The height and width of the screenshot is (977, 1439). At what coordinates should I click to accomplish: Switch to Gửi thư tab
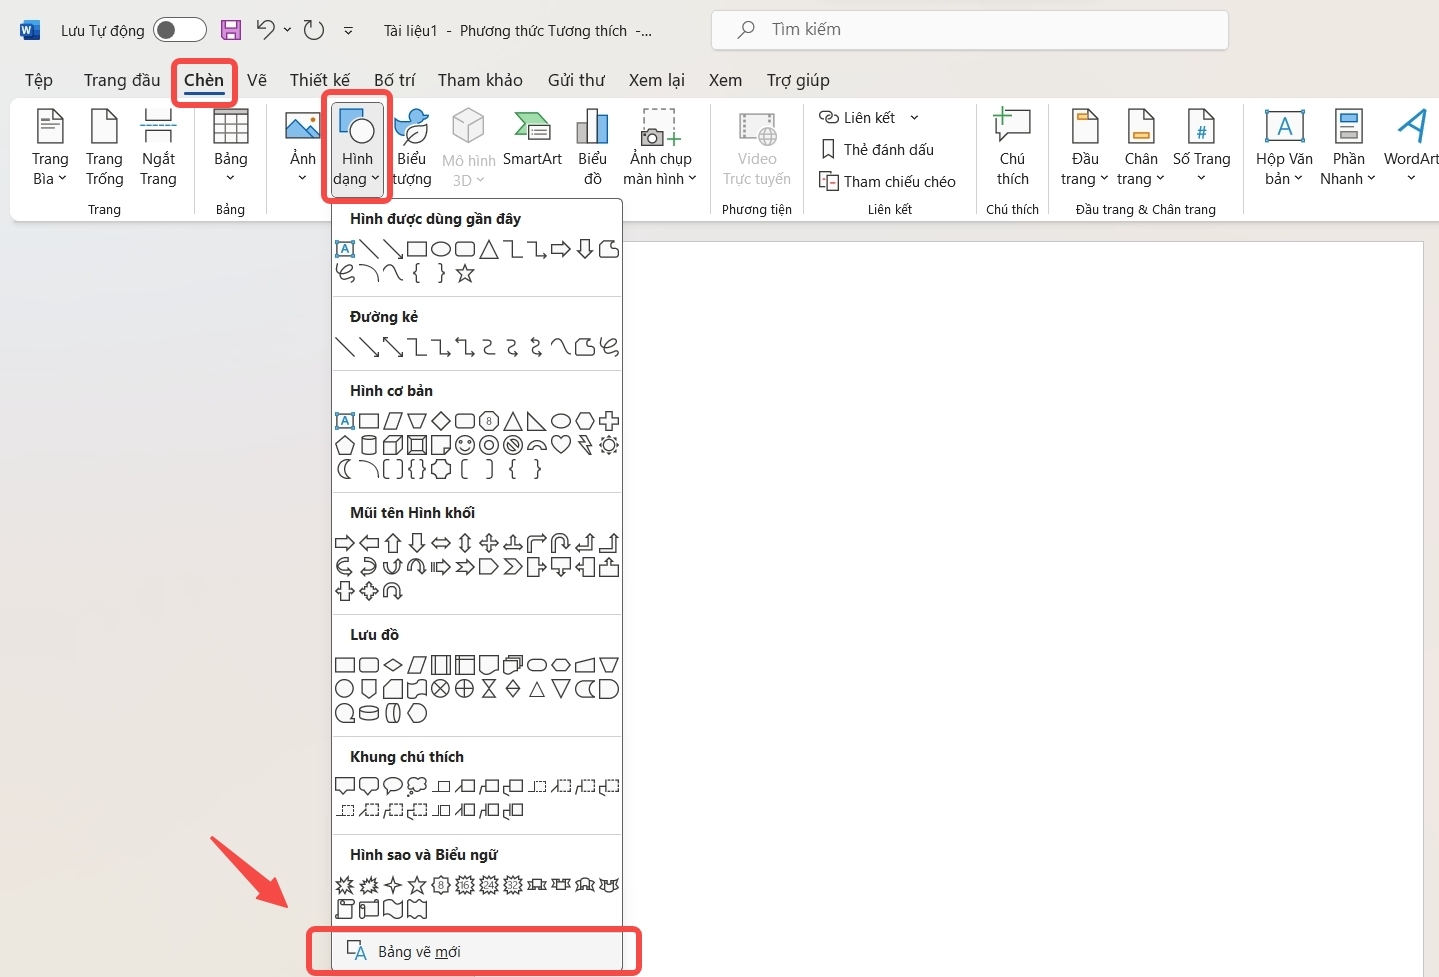[x=576, y=80]
